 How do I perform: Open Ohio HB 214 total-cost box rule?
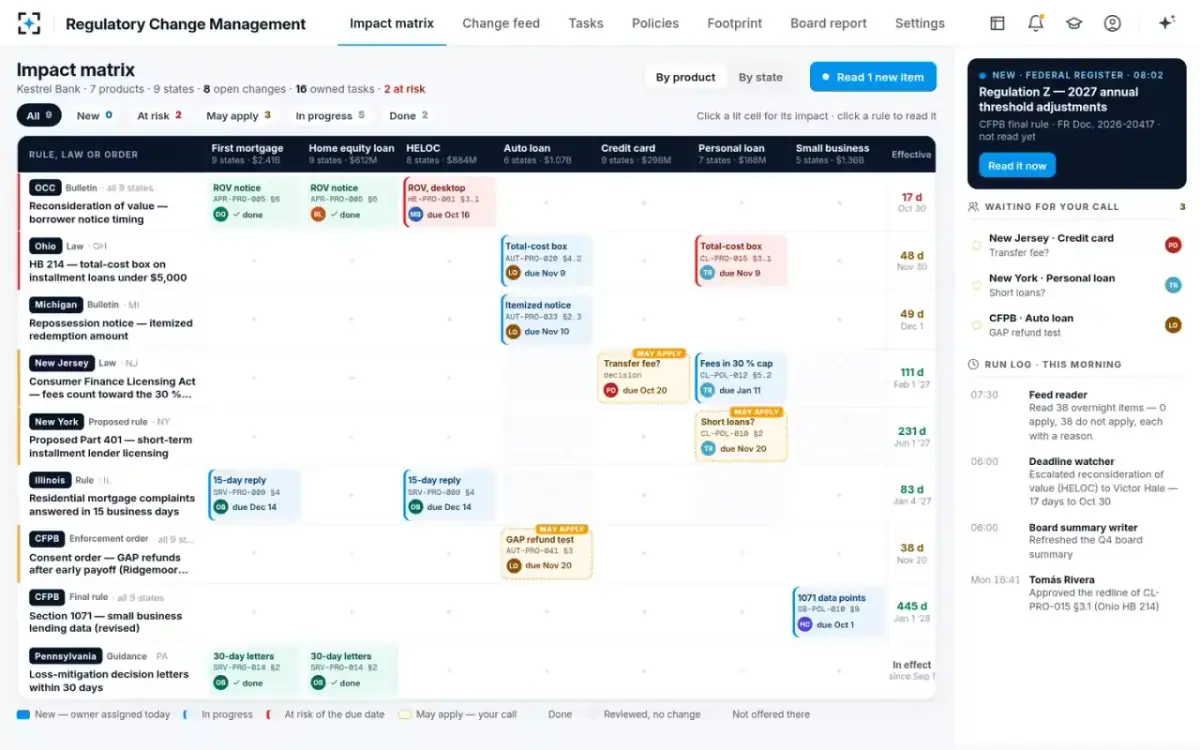click(x=110, y=261)
